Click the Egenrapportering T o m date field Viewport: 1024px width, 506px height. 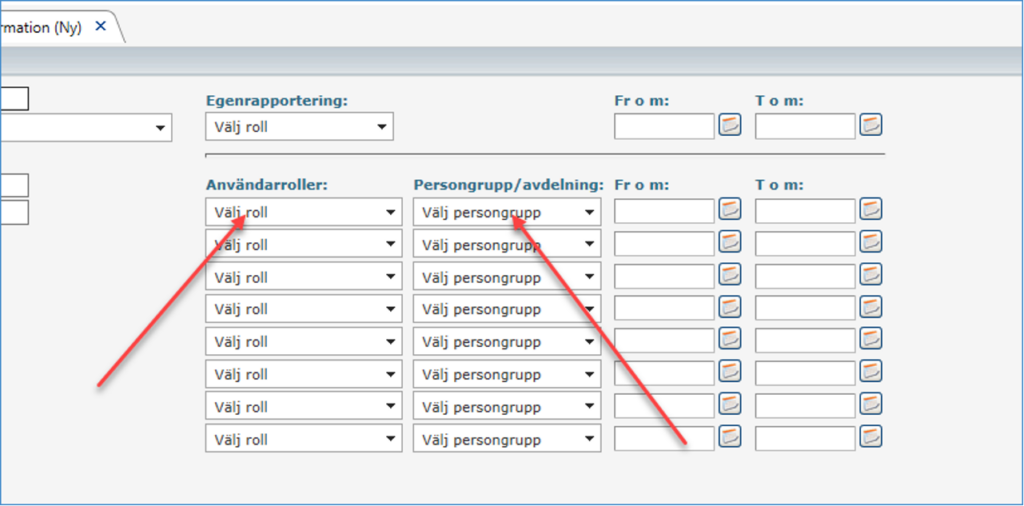click(x=805, y=126)
